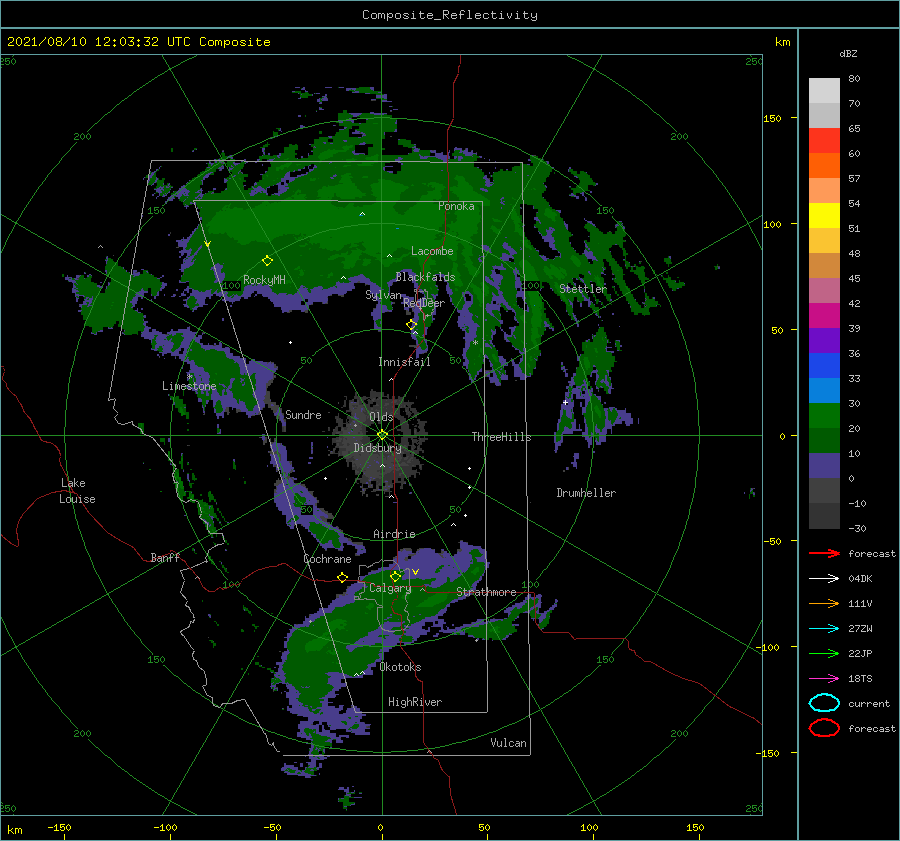
Task: Click the Ponoka map label
Action: (456, 206)
